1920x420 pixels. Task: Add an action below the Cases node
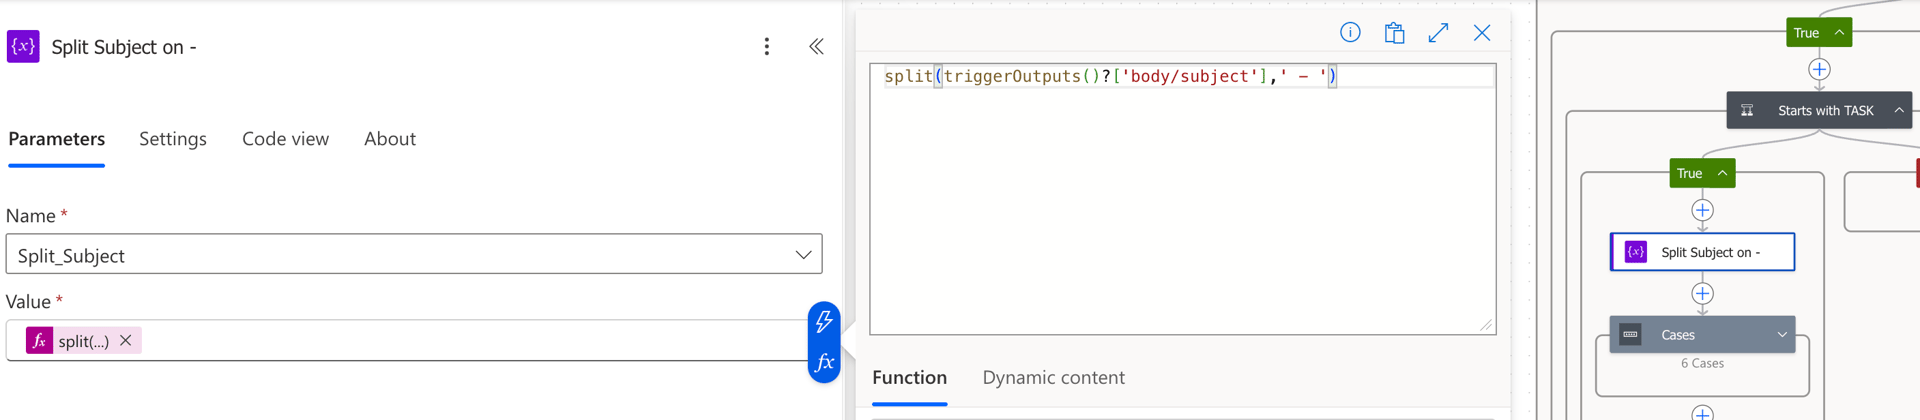[x=1702, y=413]
